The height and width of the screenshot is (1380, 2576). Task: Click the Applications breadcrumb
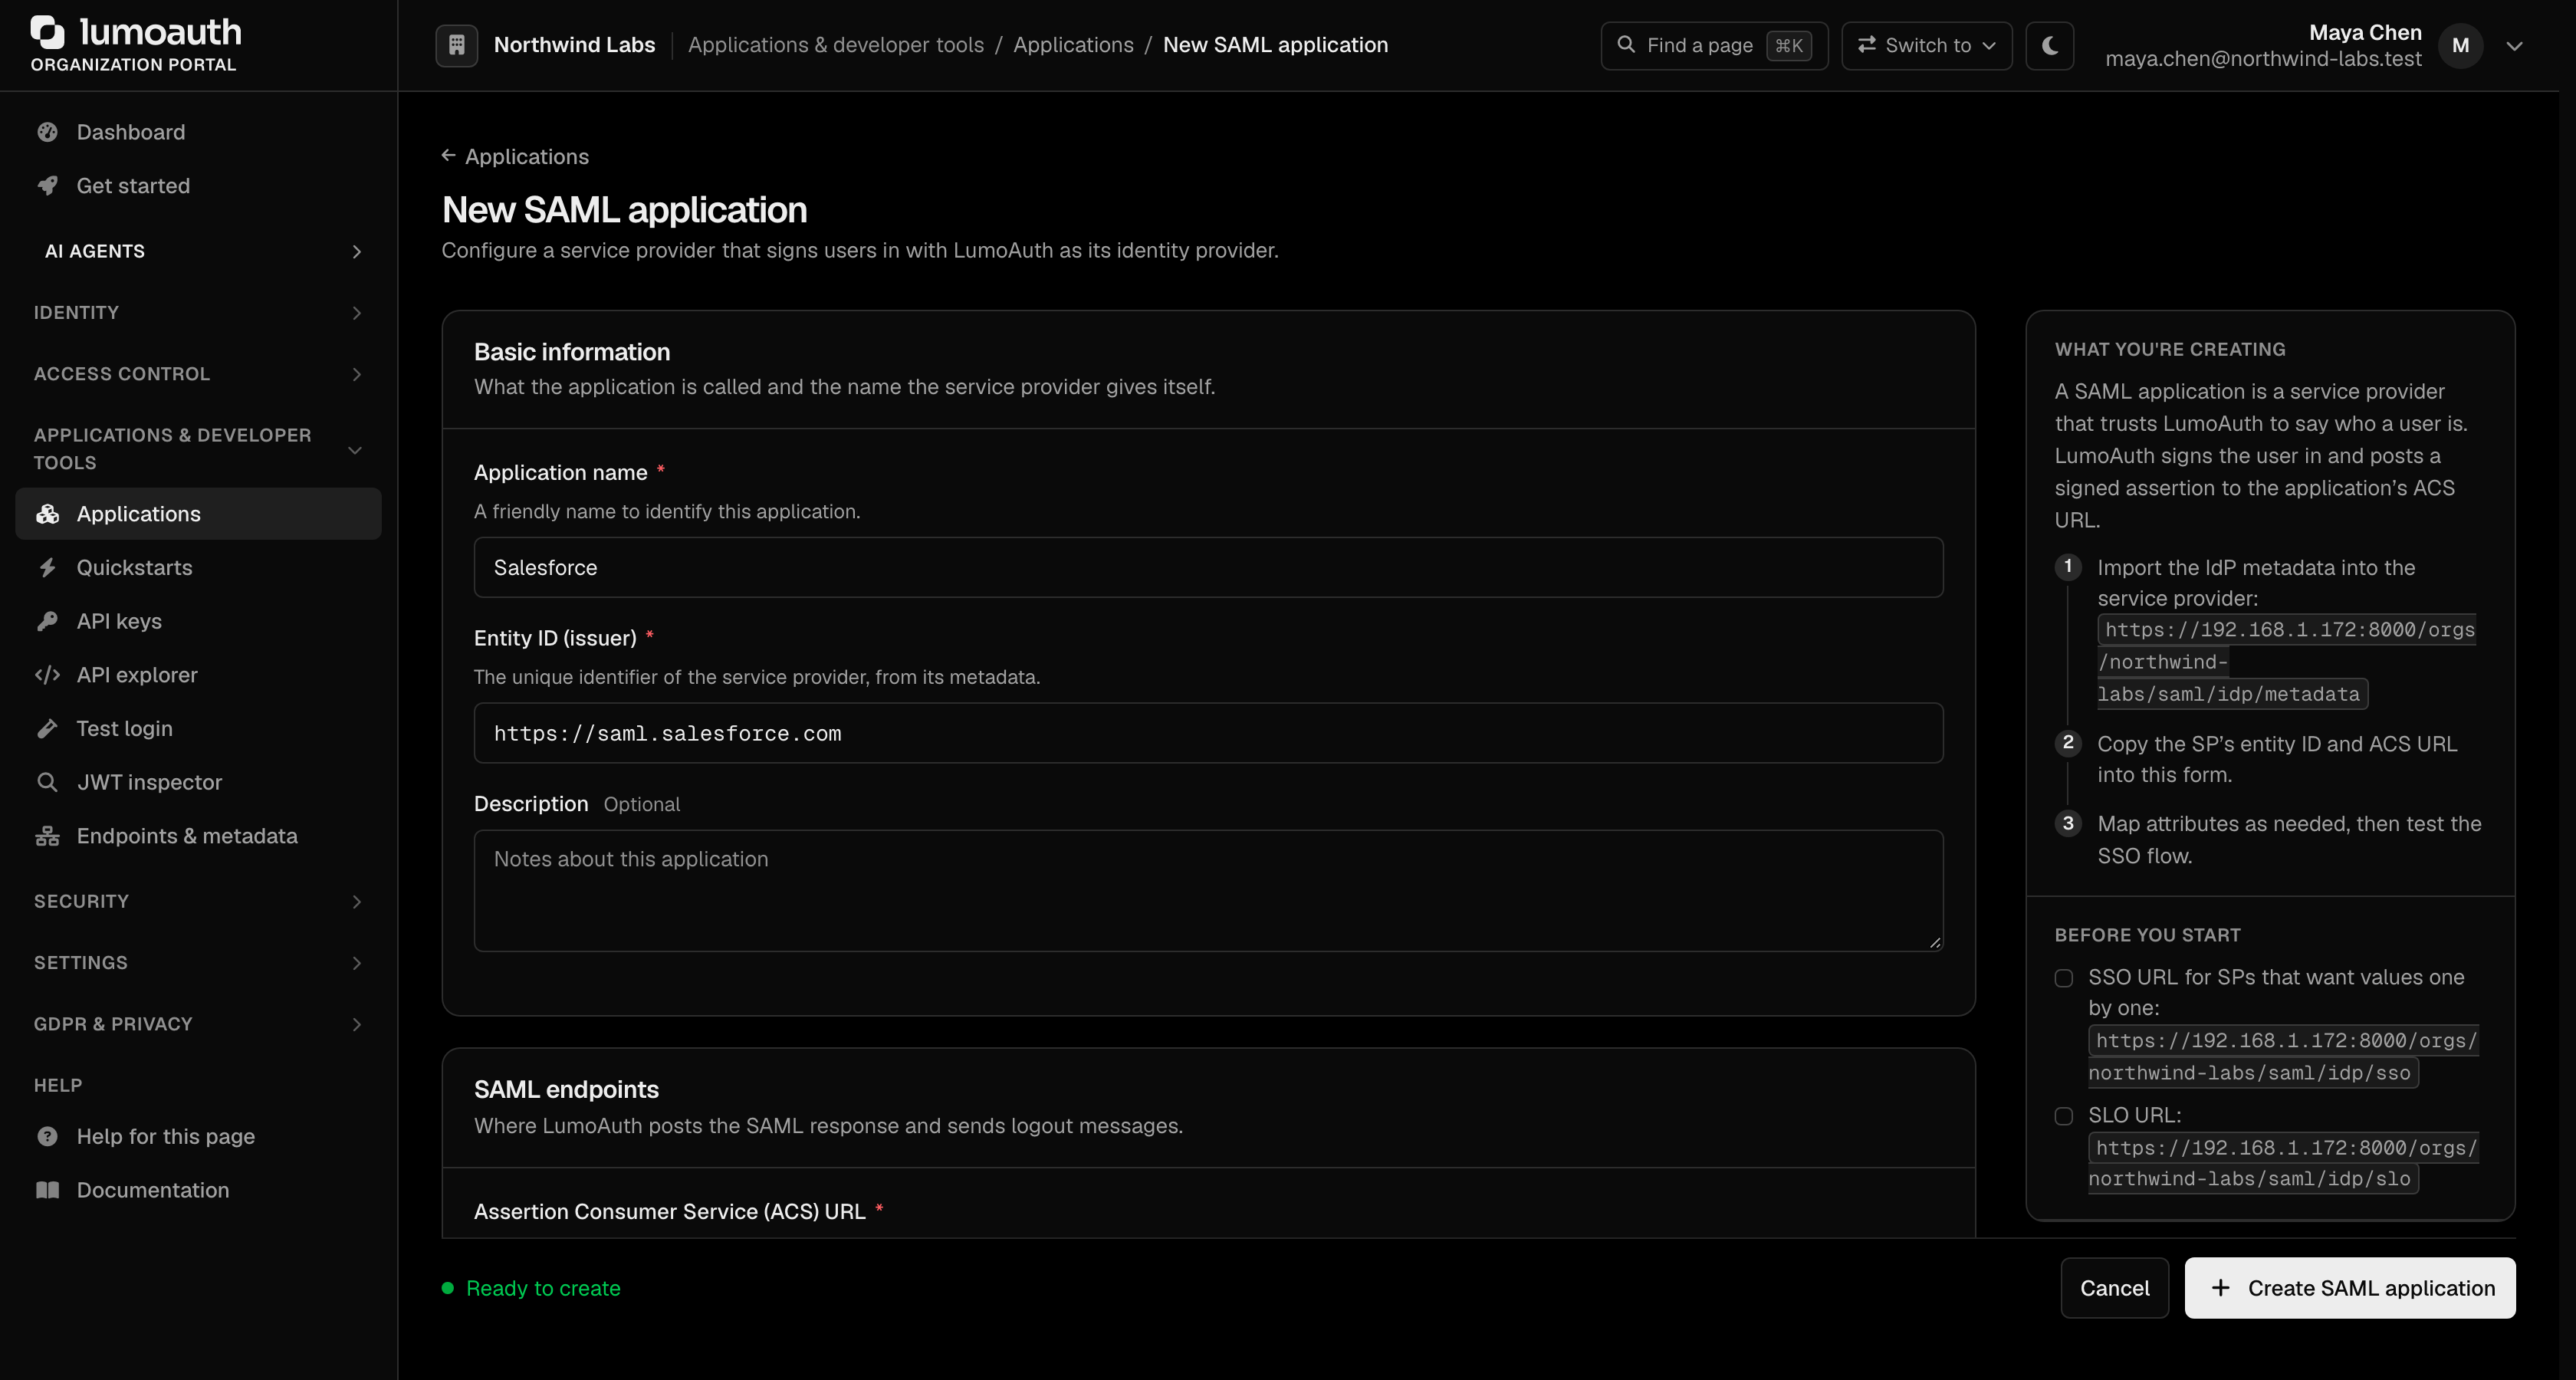pos(1073,45)
